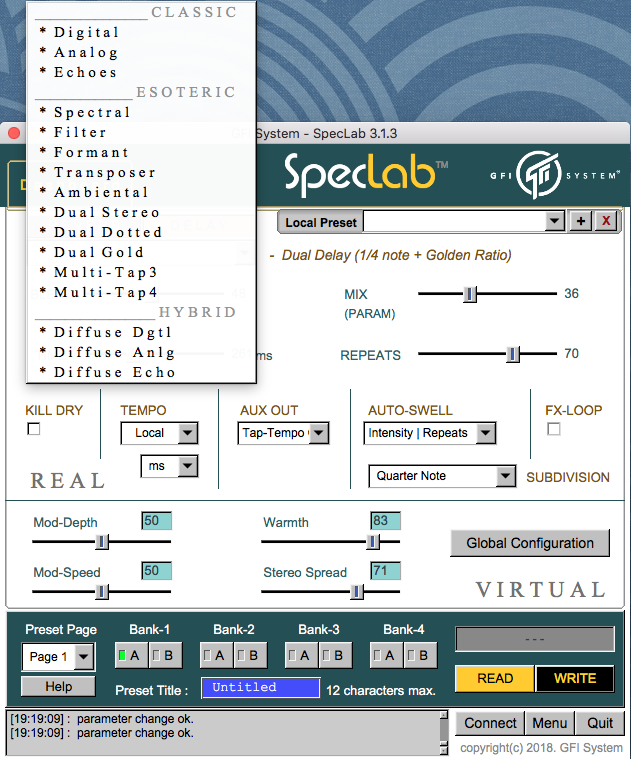631x759 pixels.
Task: Edit the Preset Title field
Action: (x=261, y=688)
